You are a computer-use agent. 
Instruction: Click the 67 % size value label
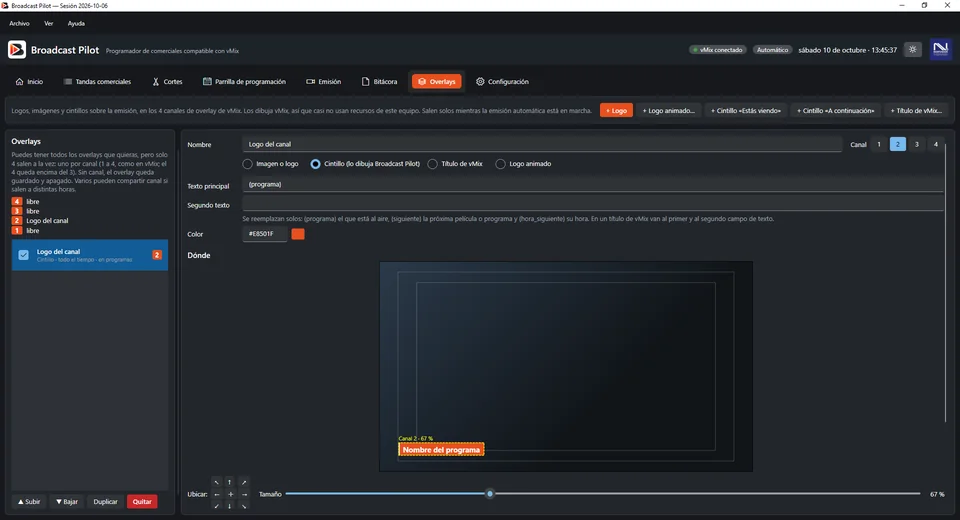937,494
